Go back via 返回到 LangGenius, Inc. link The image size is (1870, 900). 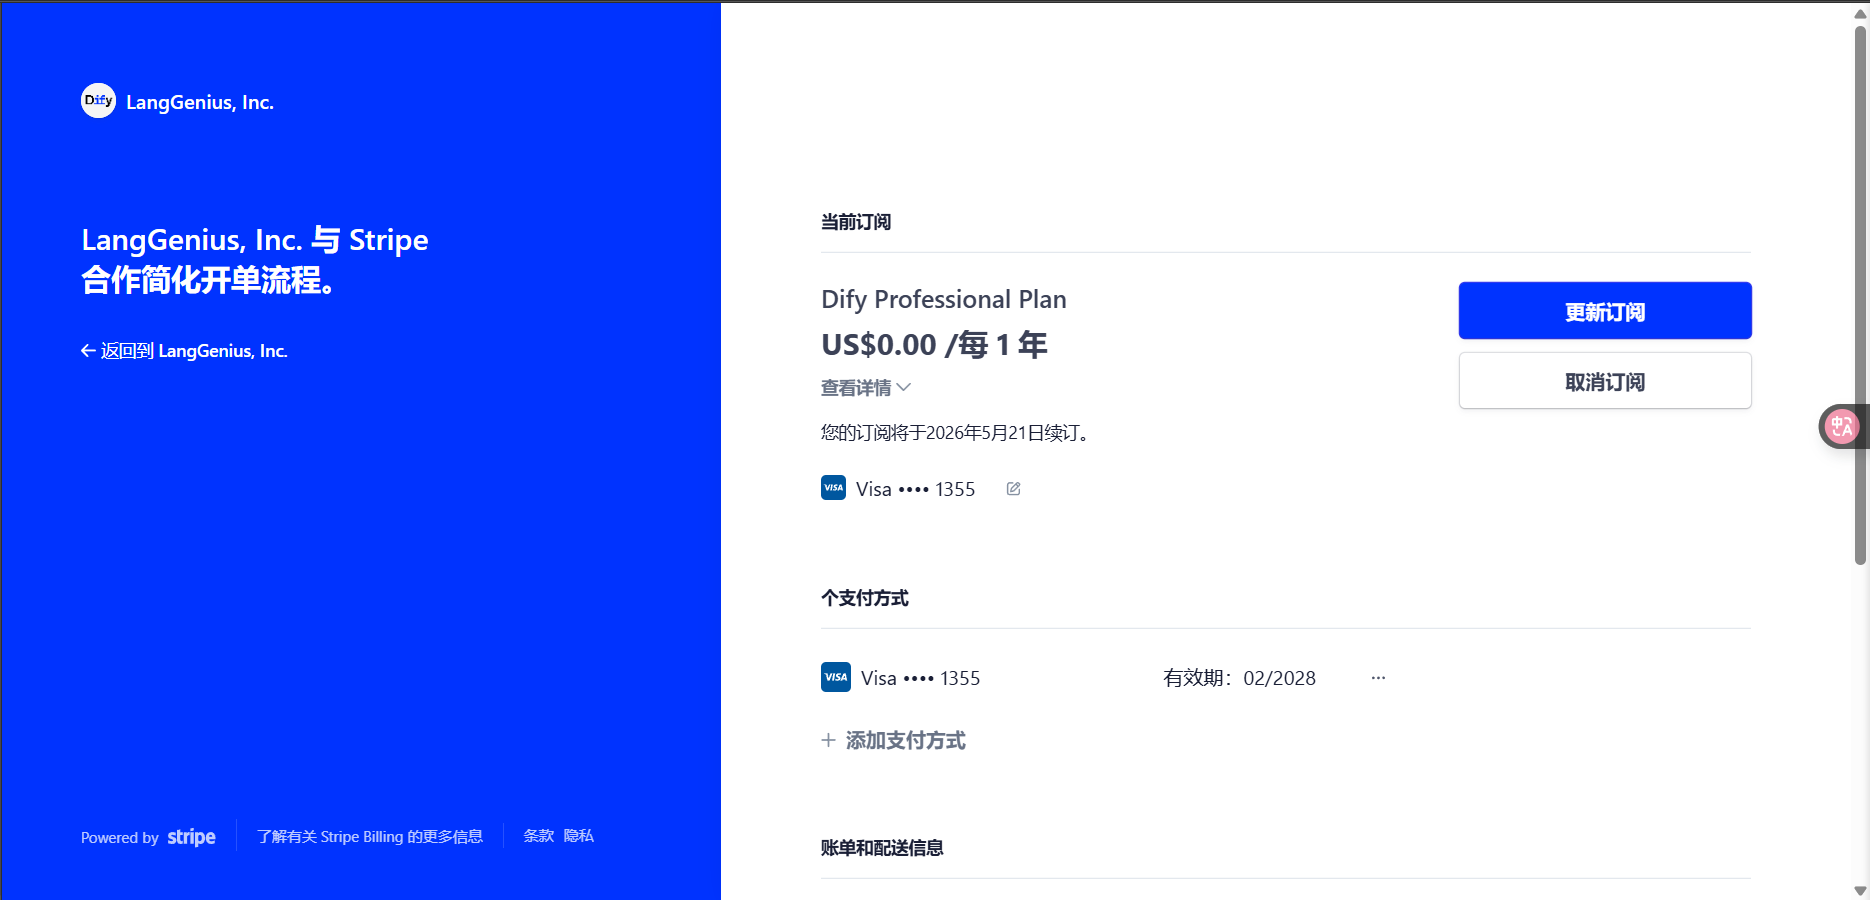[194, 351]
